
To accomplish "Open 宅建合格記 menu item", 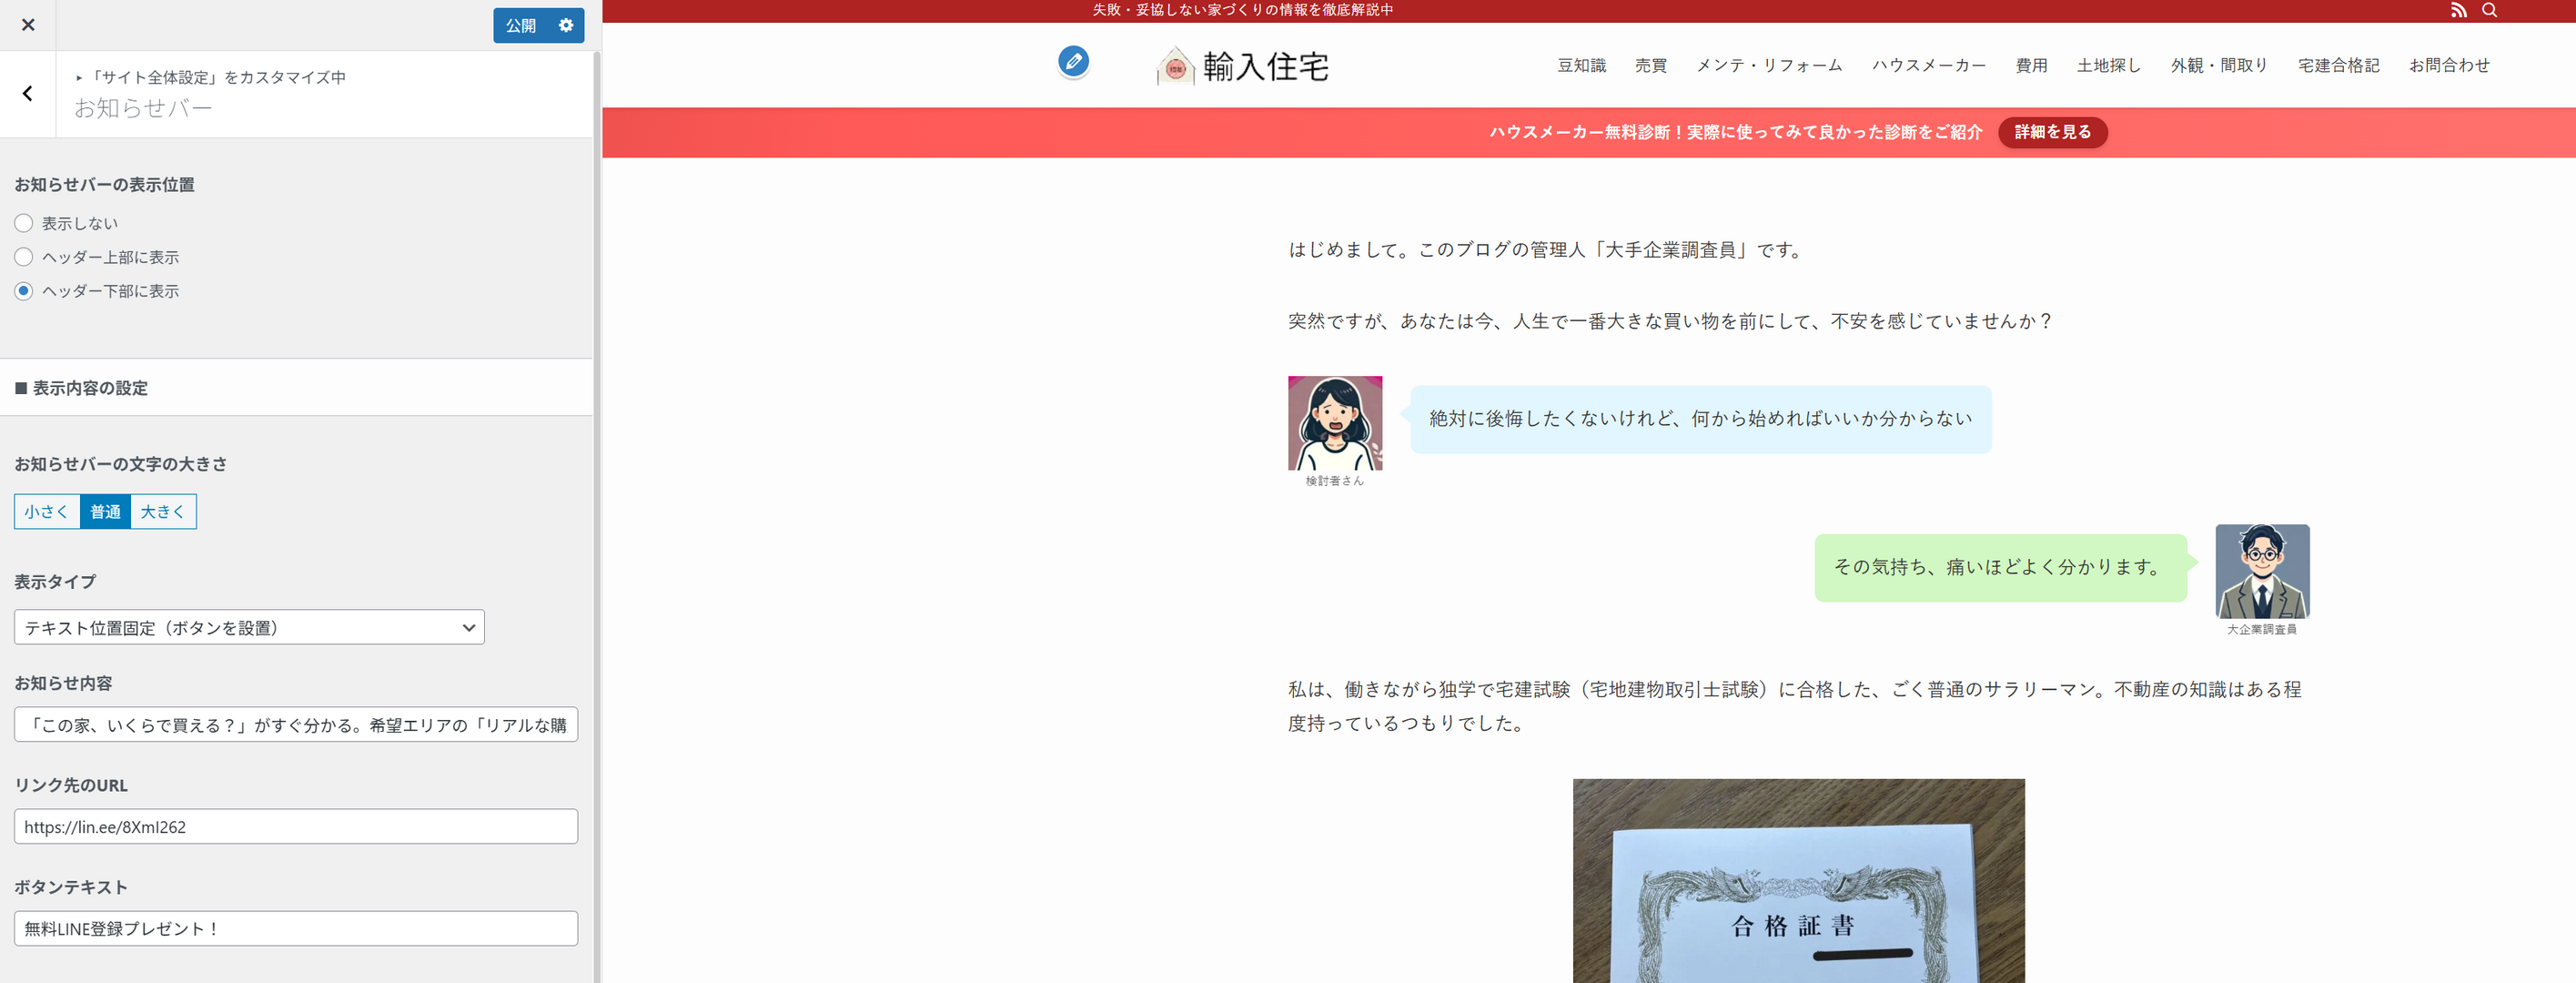I will (x=2338, y=66).
